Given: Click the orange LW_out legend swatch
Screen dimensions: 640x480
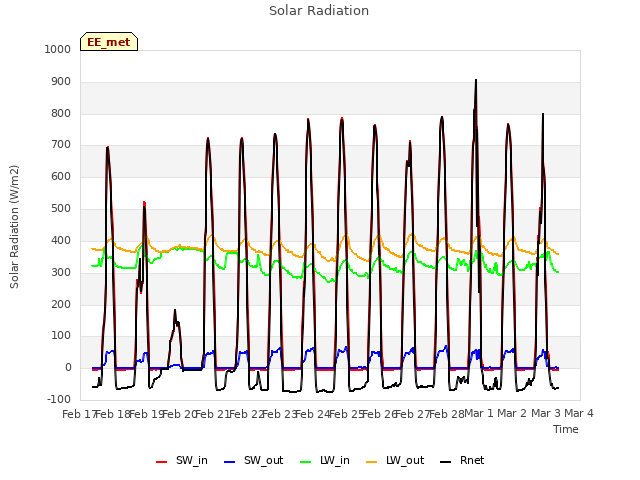Looking at the screenshot, I should 372,462.
